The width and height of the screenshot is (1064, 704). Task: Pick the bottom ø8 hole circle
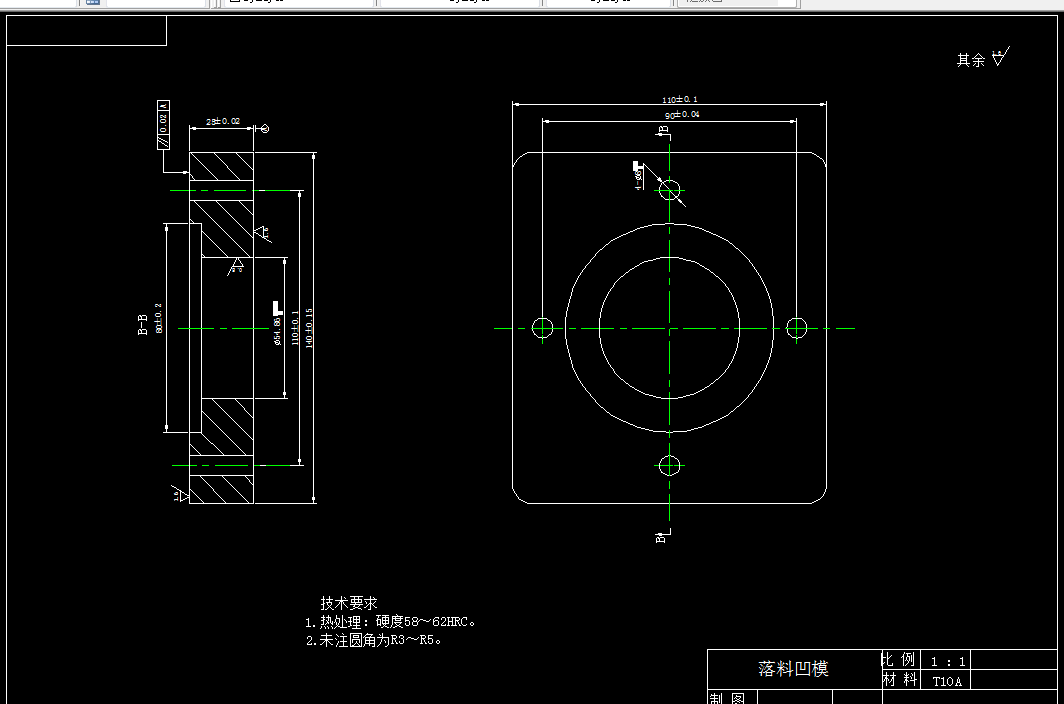[669, 466]
